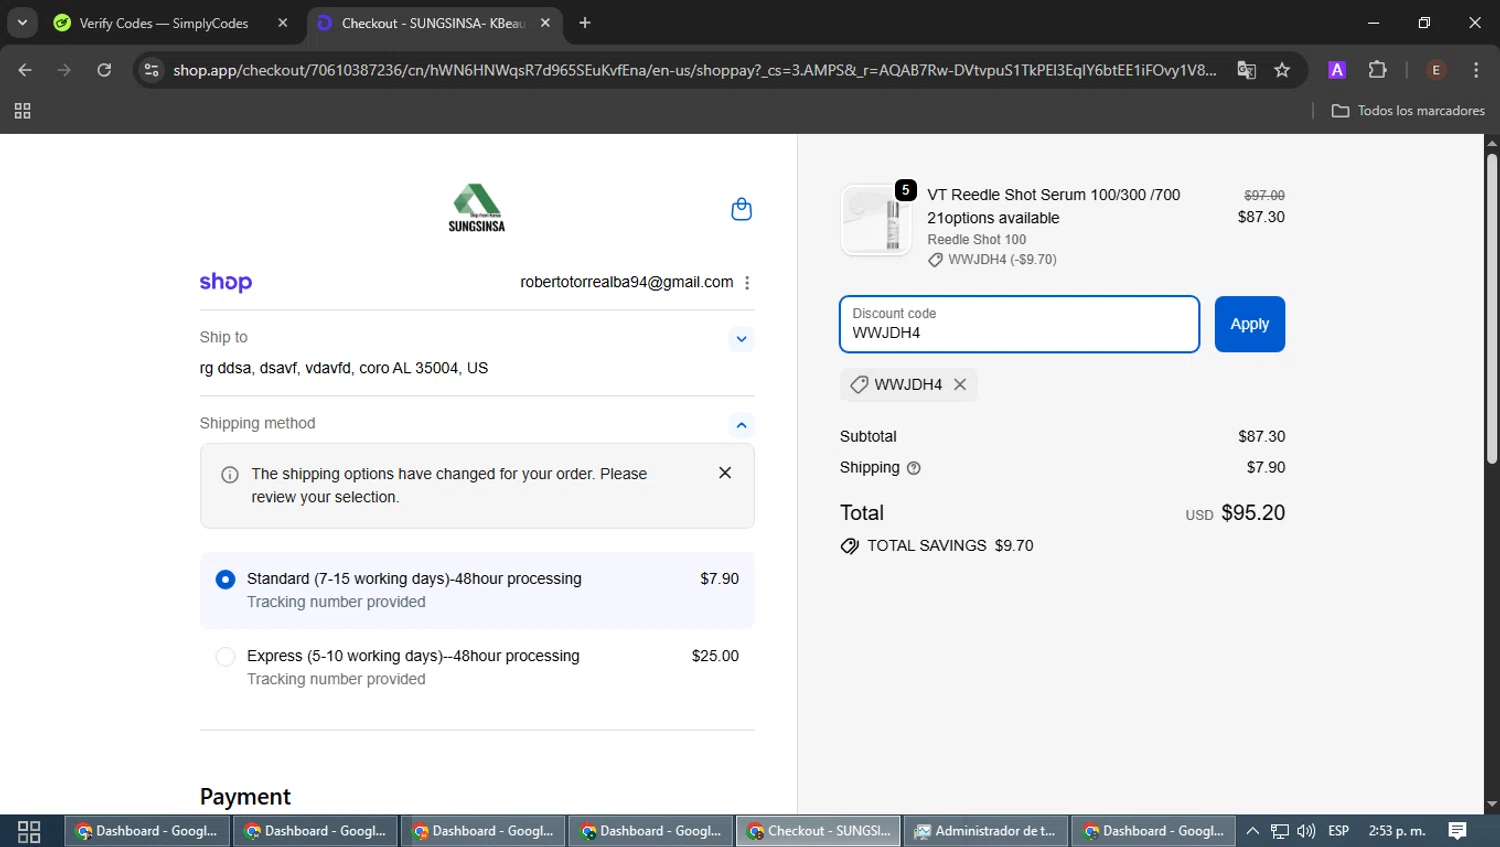Click the page vertical scrollbar
Image resolution: width=1500 pixels, height=847 pixels.
tap(1492, 308)
